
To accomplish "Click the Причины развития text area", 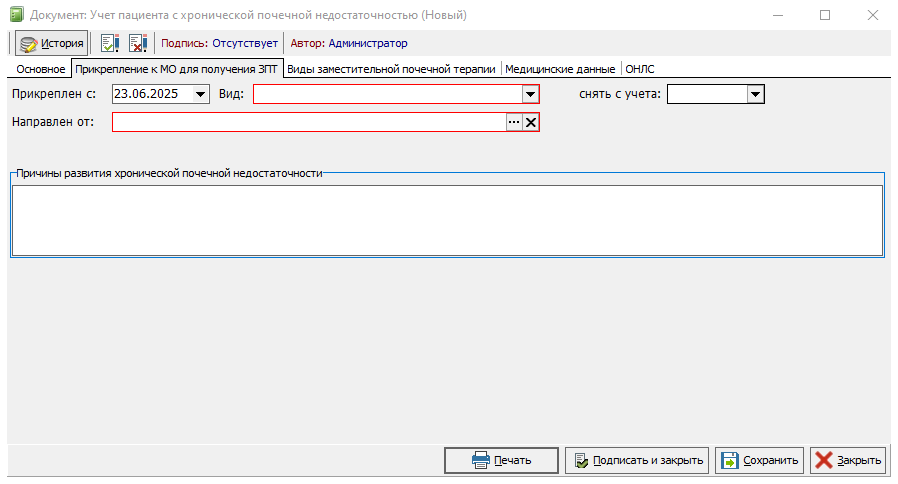I will pyautogui.click(x=447, y=221).
